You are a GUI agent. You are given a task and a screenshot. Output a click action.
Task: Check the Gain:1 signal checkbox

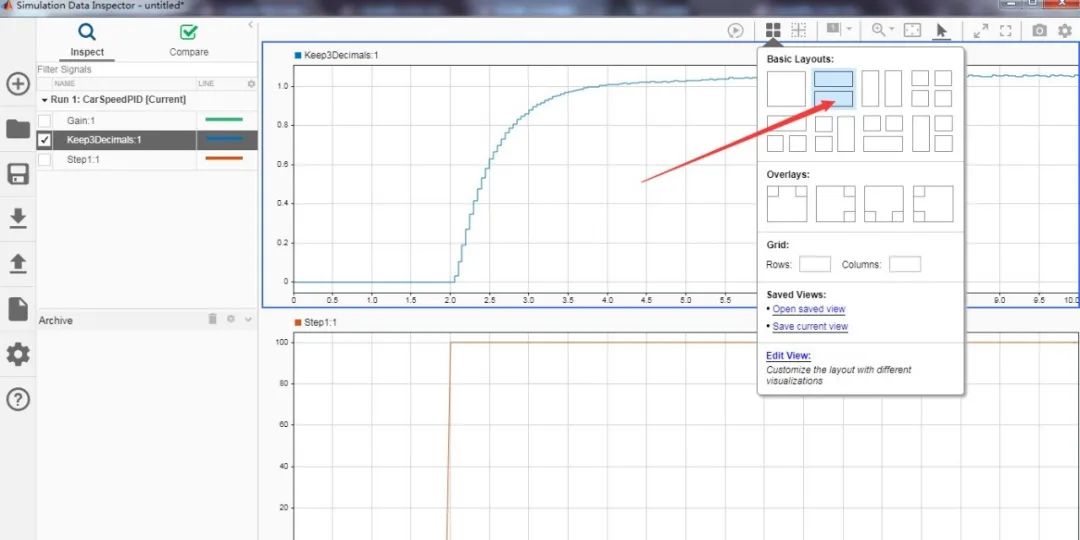(x=45, y=121)
